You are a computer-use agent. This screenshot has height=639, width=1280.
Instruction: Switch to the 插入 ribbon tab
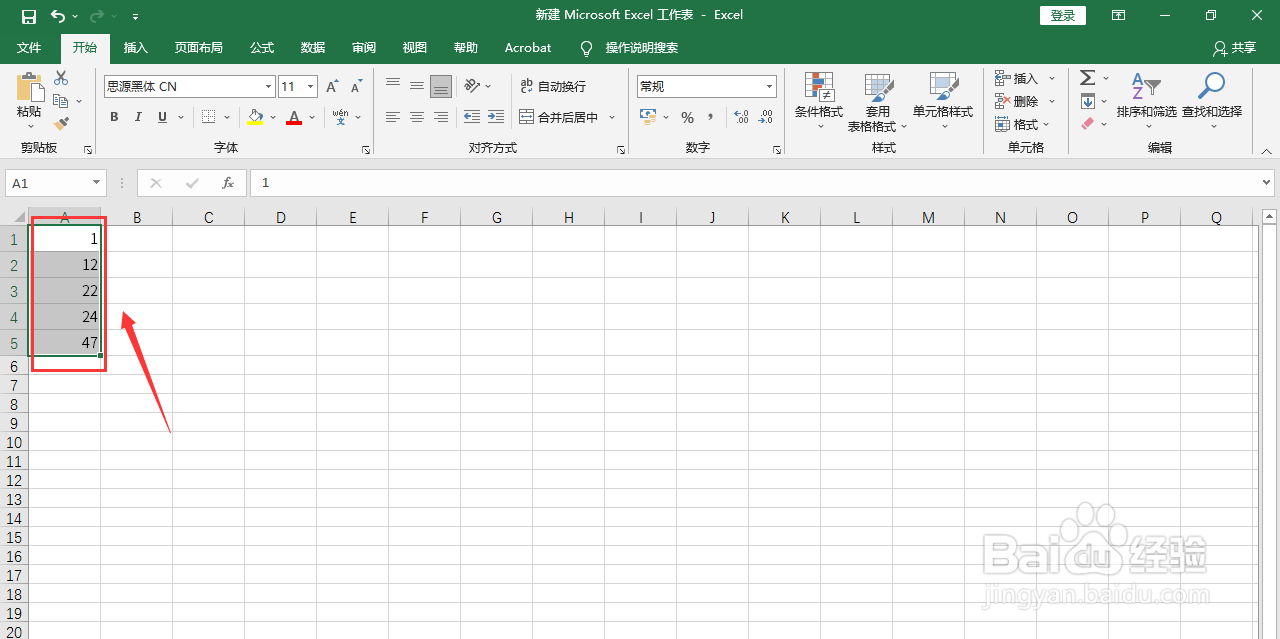(136, 48)
